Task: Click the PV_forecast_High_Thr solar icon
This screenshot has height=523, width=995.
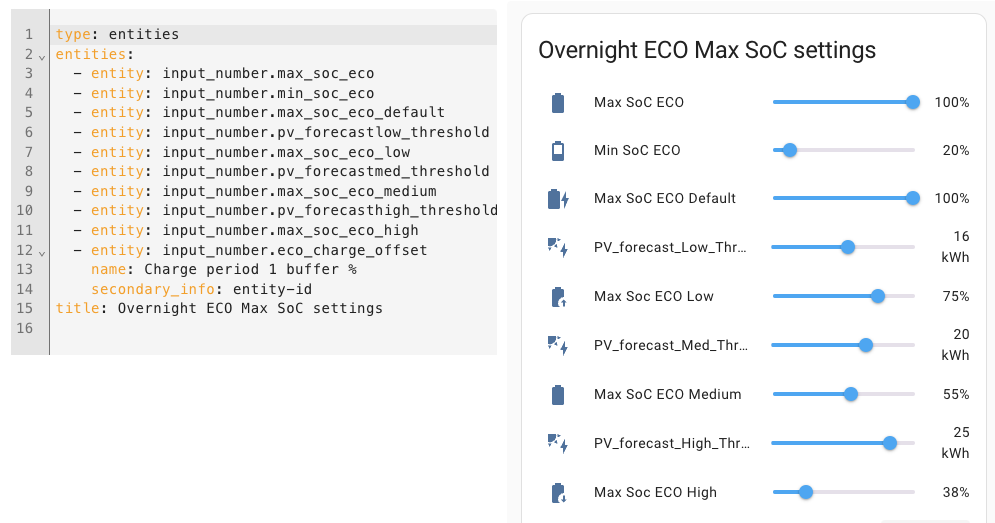Action: (x=558, y=443)
